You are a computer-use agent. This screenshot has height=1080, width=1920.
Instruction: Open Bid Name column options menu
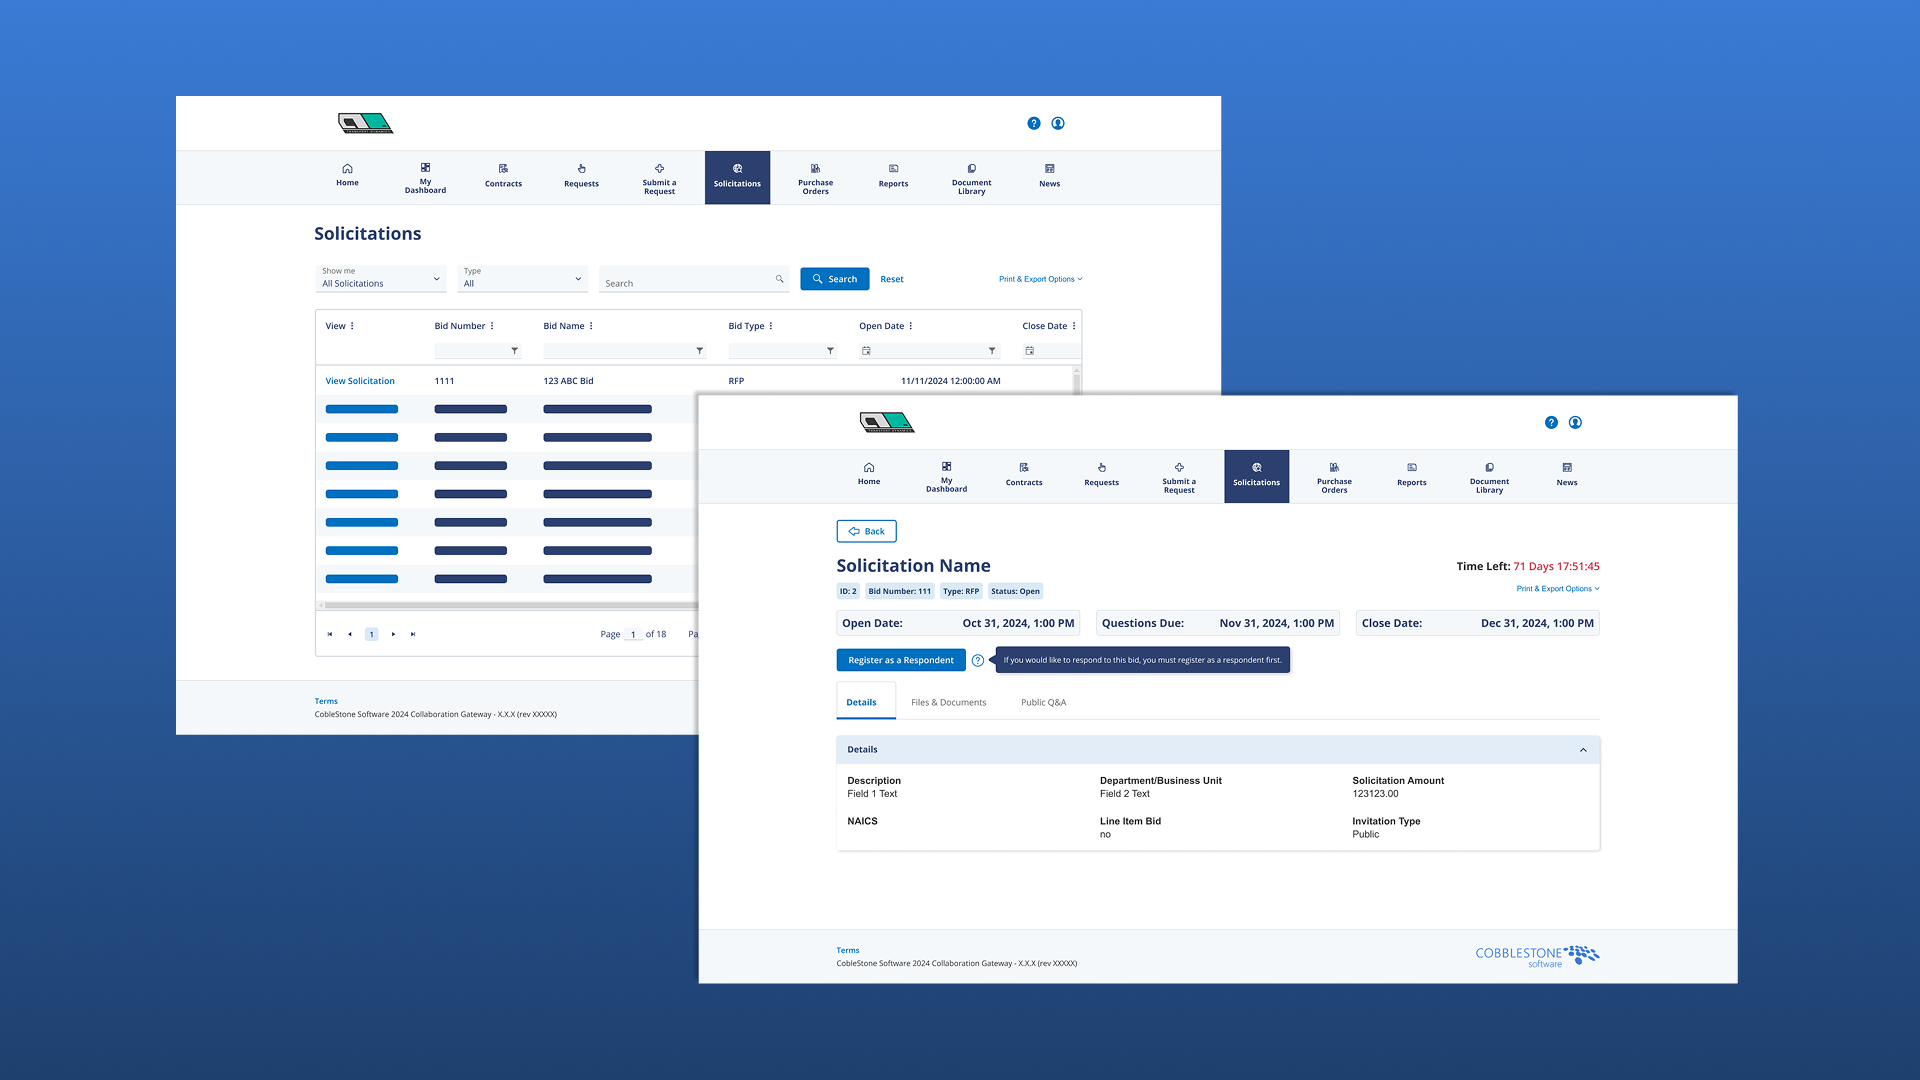[x=591, y=326]
